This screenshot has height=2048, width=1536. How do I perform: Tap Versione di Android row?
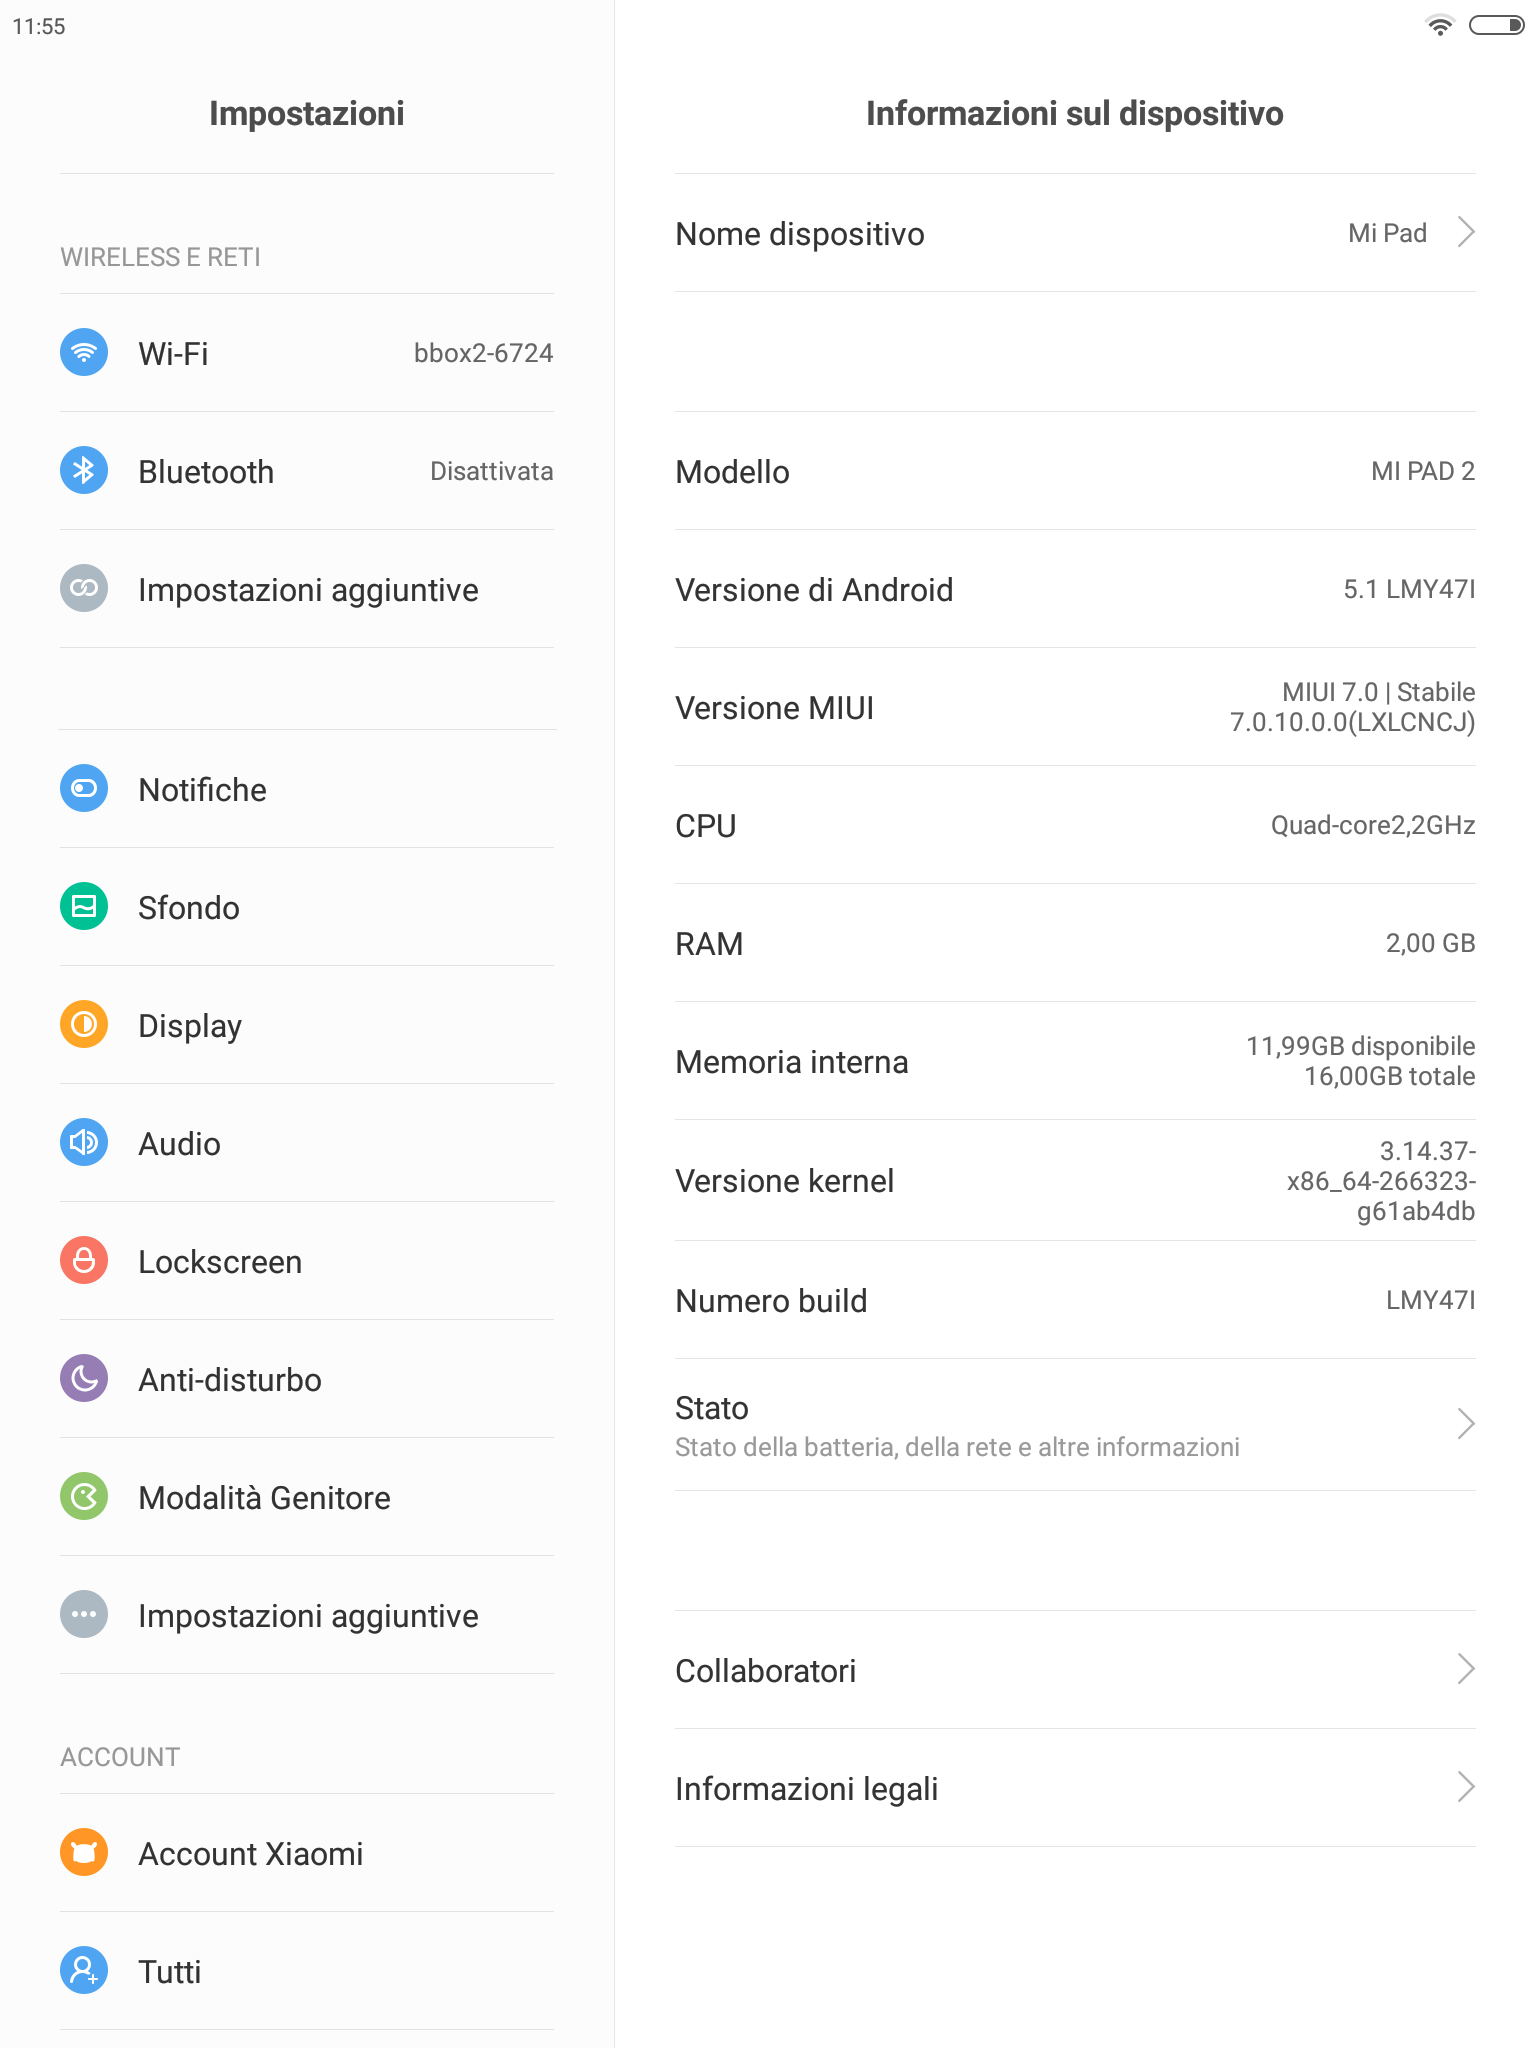1075,589
